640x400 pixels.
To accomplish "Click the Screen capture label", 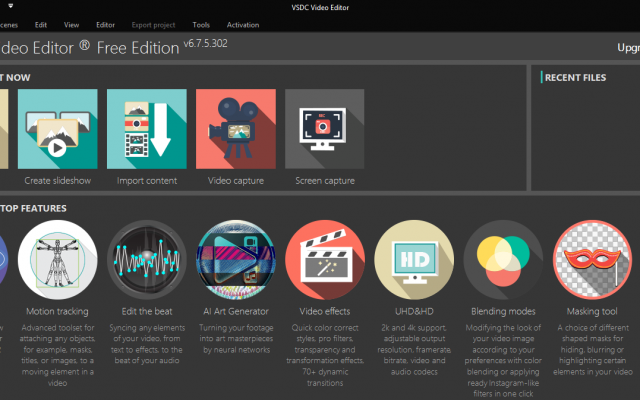I will click(325, 180).
